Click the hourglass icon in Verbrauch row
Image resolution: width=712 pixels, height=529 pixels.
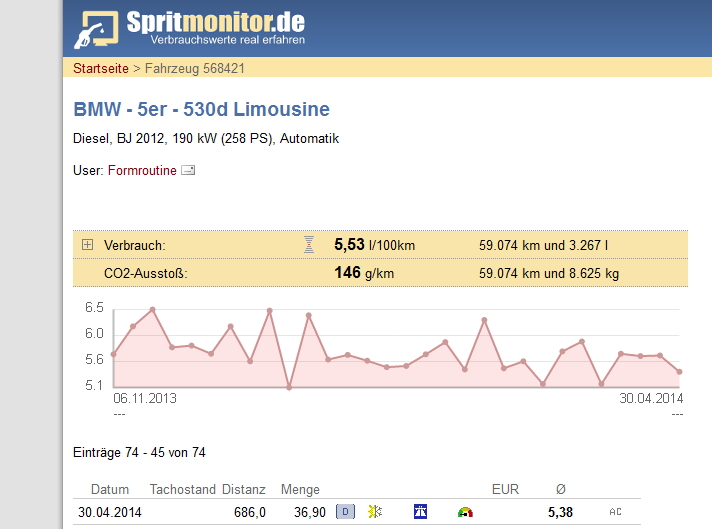coord(309,245)
